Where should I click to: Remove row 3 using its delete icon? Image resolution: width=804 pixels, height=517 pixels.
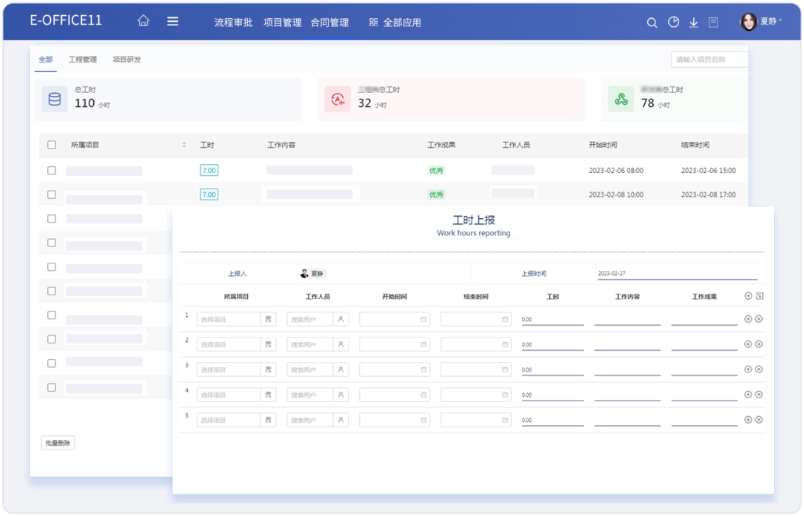click(759, 368)
